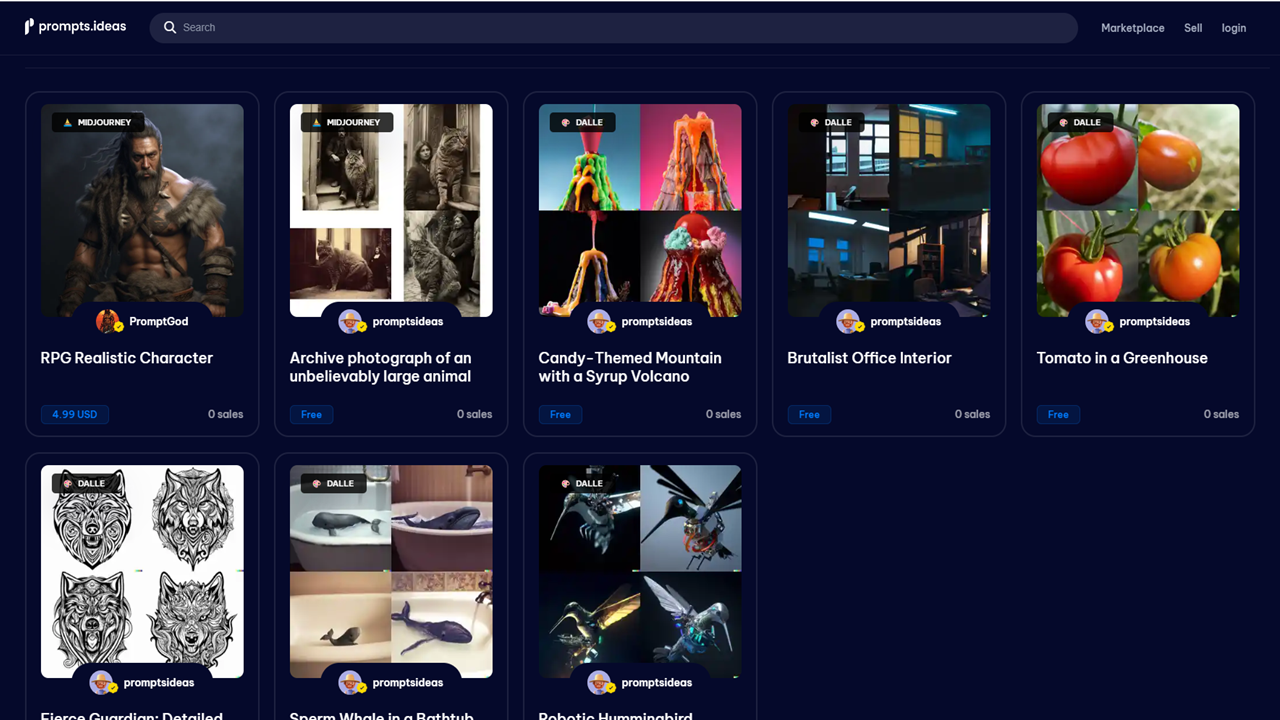Click DALLE badge on Sperm Whale card

coord(333,483)
